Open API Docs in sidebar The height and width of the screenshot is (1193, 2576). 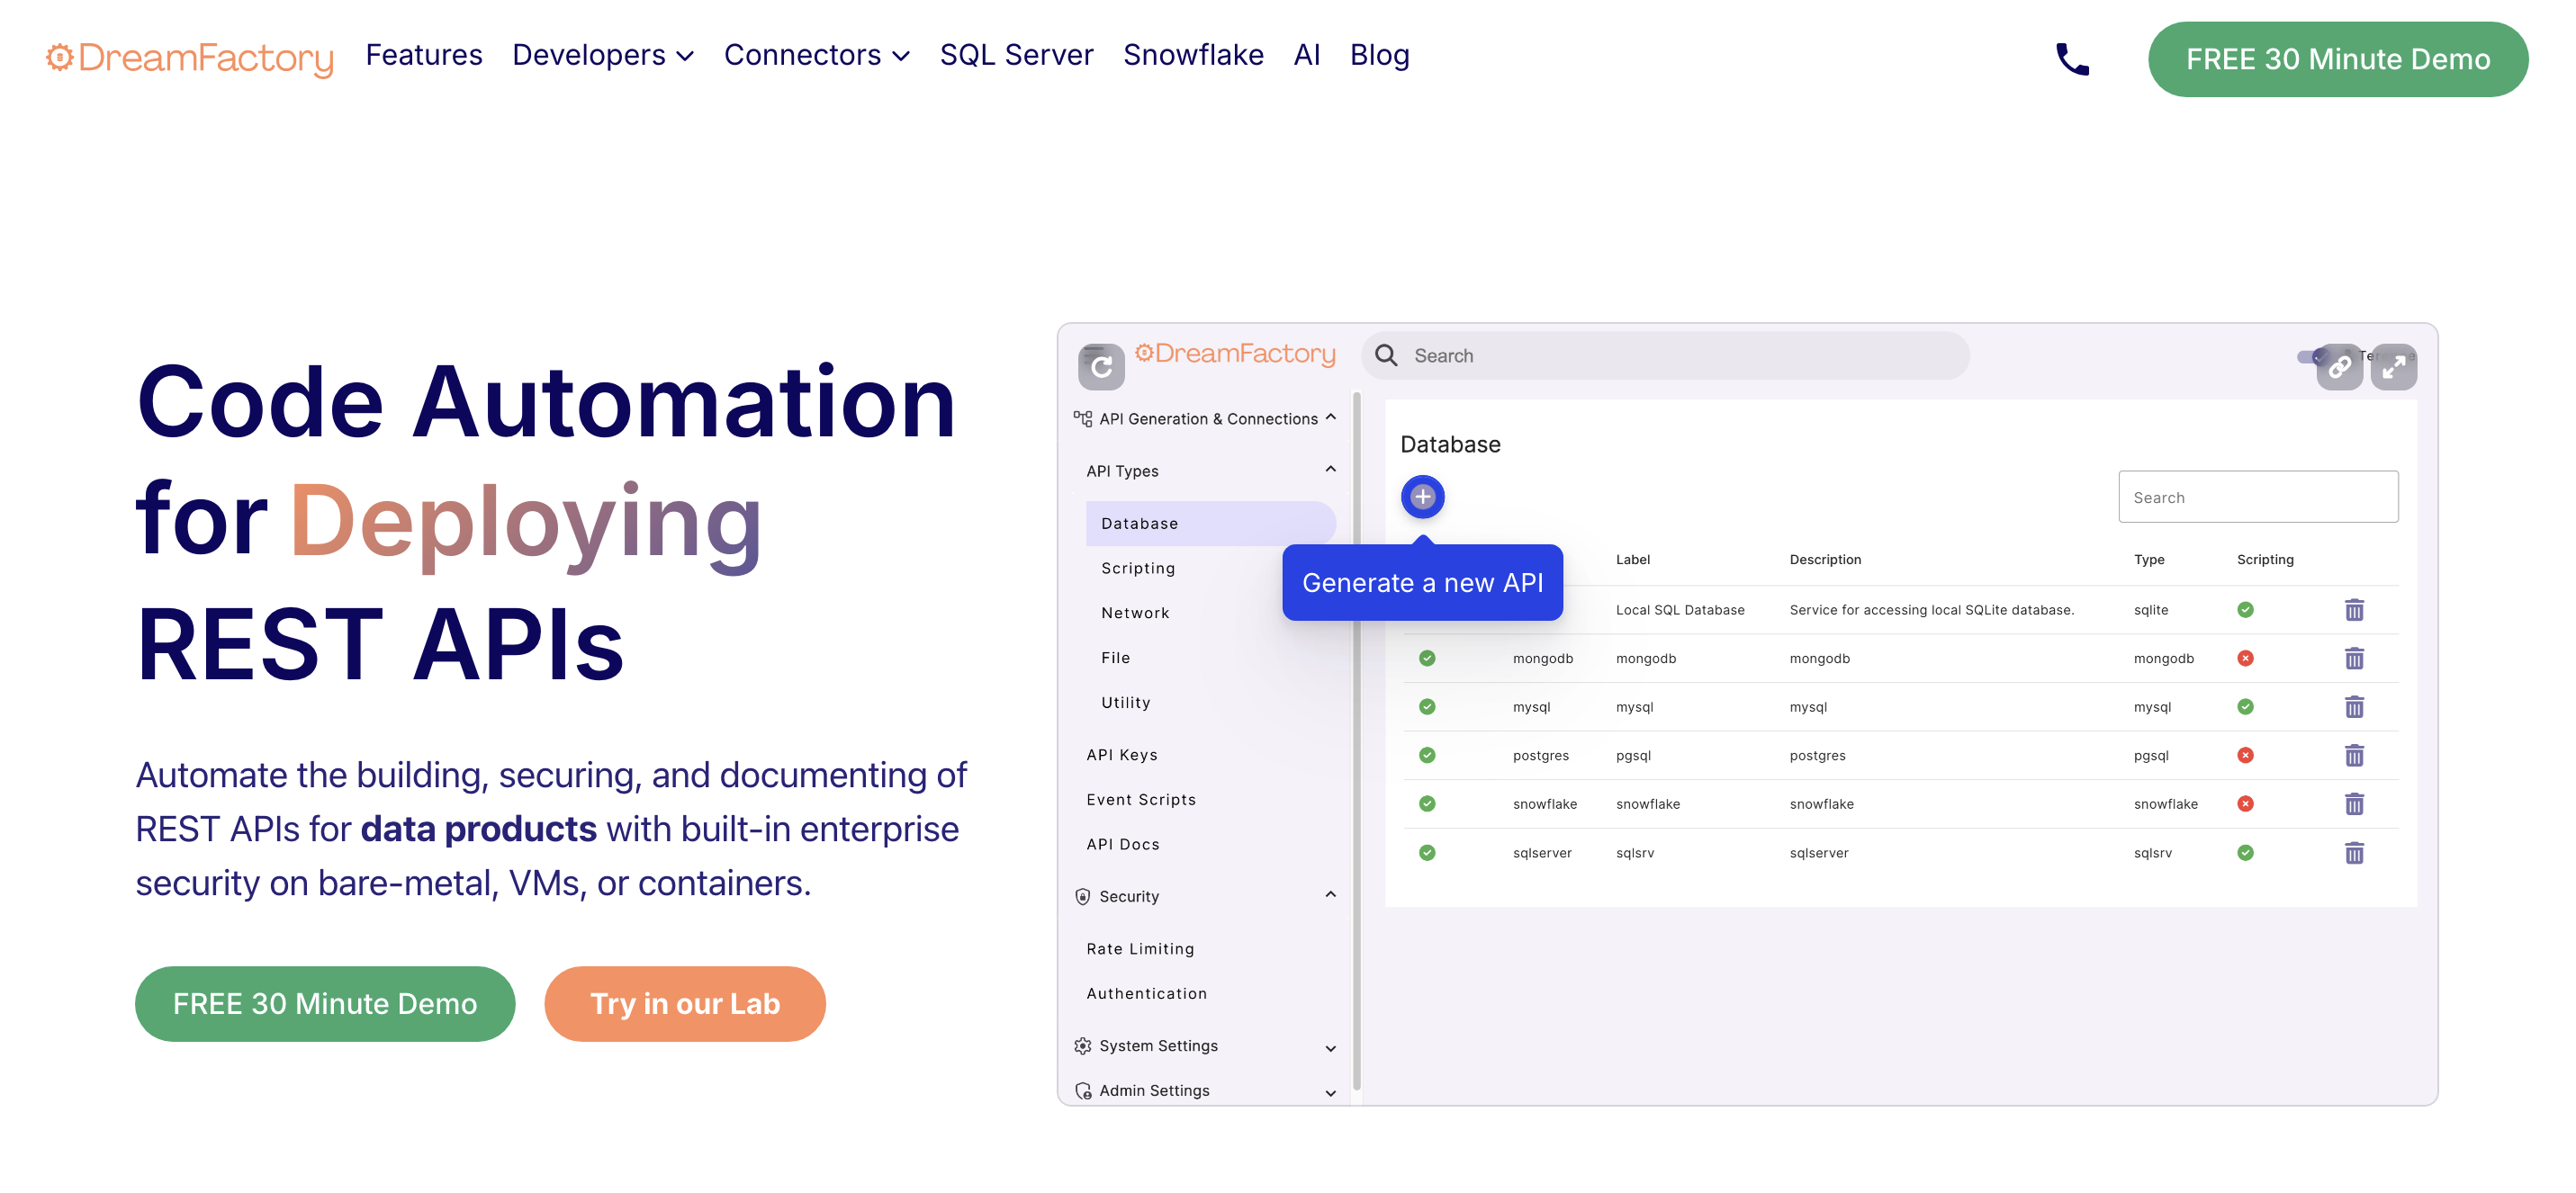(1123, 845)
